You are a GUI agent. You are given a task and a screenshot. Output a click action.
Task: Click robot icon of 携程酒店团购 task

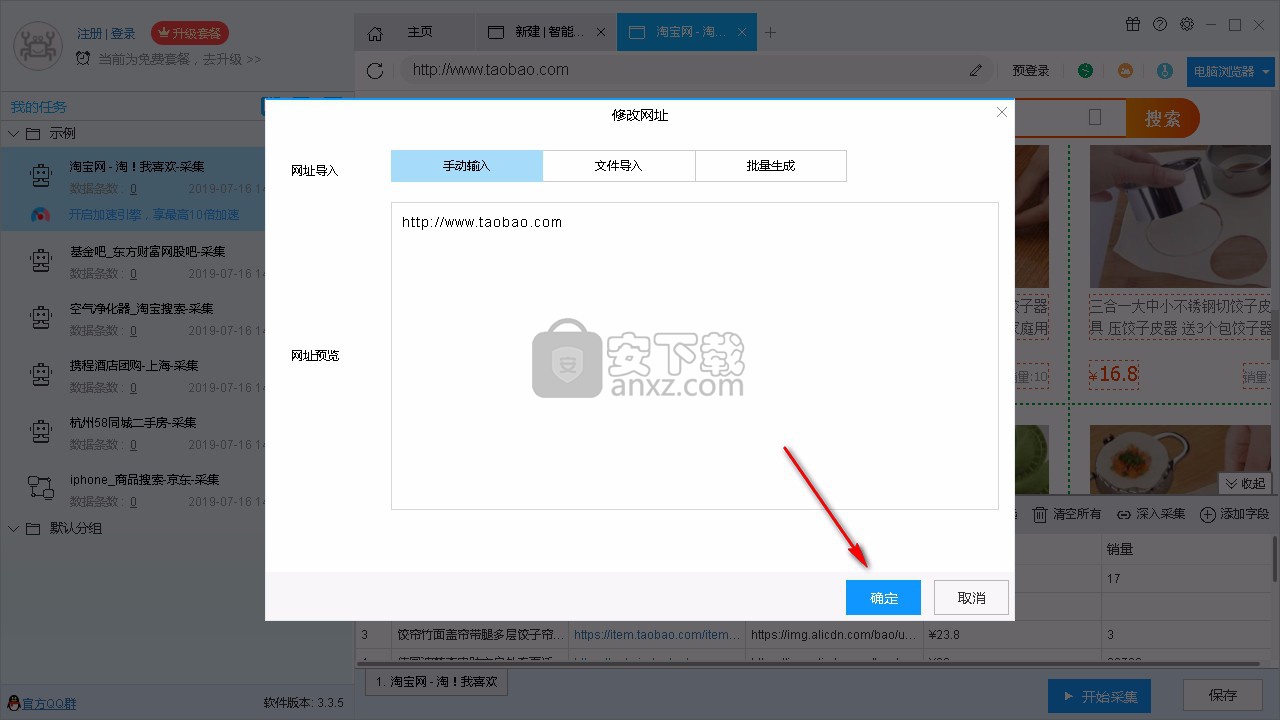pyautogui.click(x=40, y=376)
